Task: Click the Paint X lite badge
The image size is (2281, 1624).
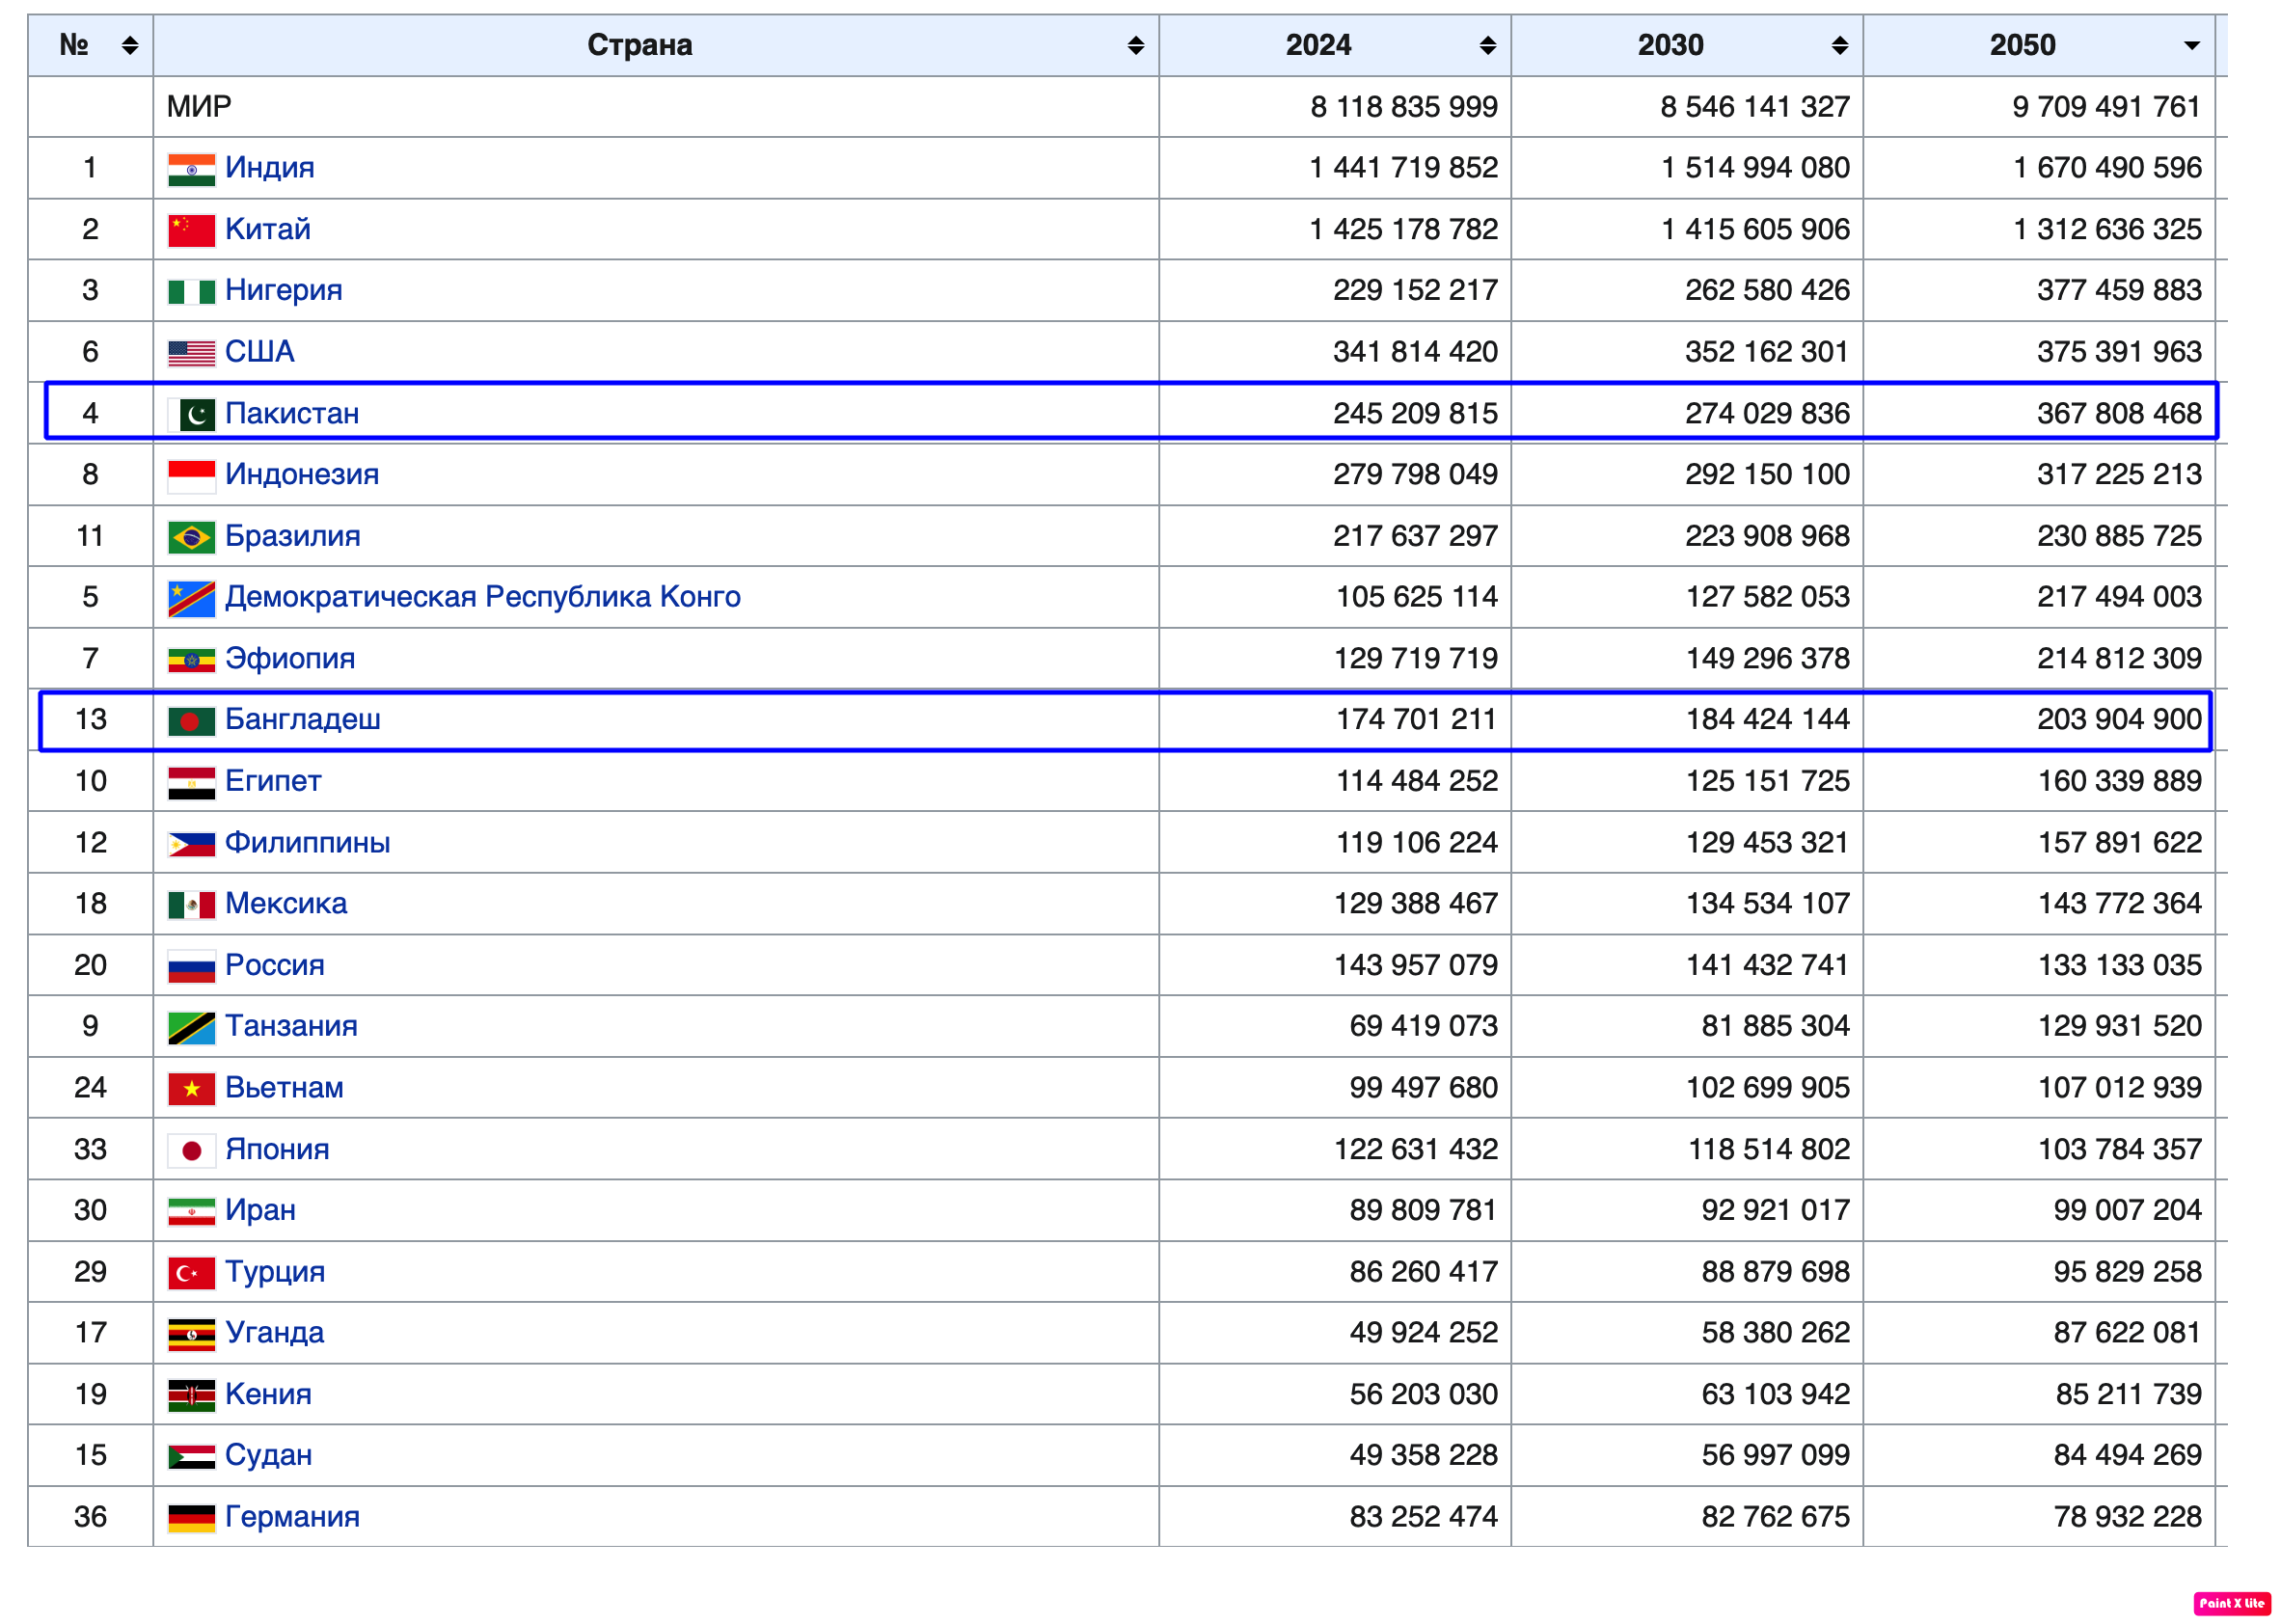Action: pyautogui.click(x=2231, y=1604)
